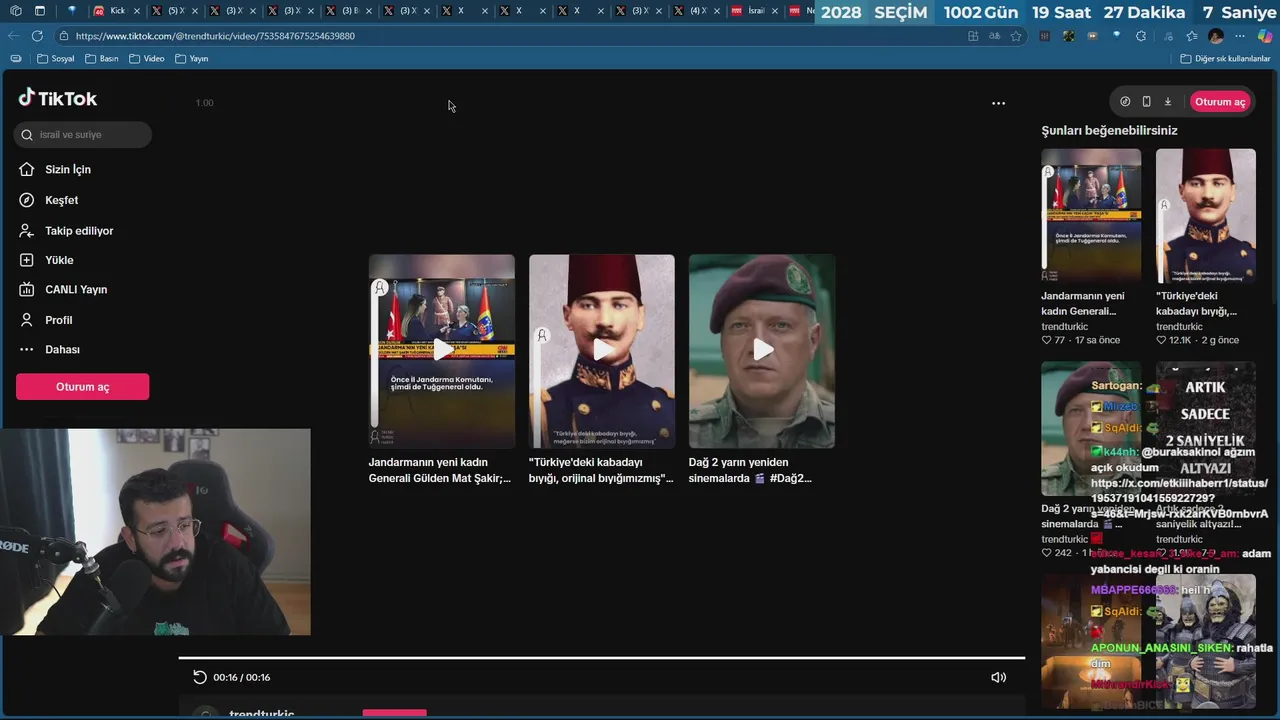Click the split screen icon in address bar

973,36
